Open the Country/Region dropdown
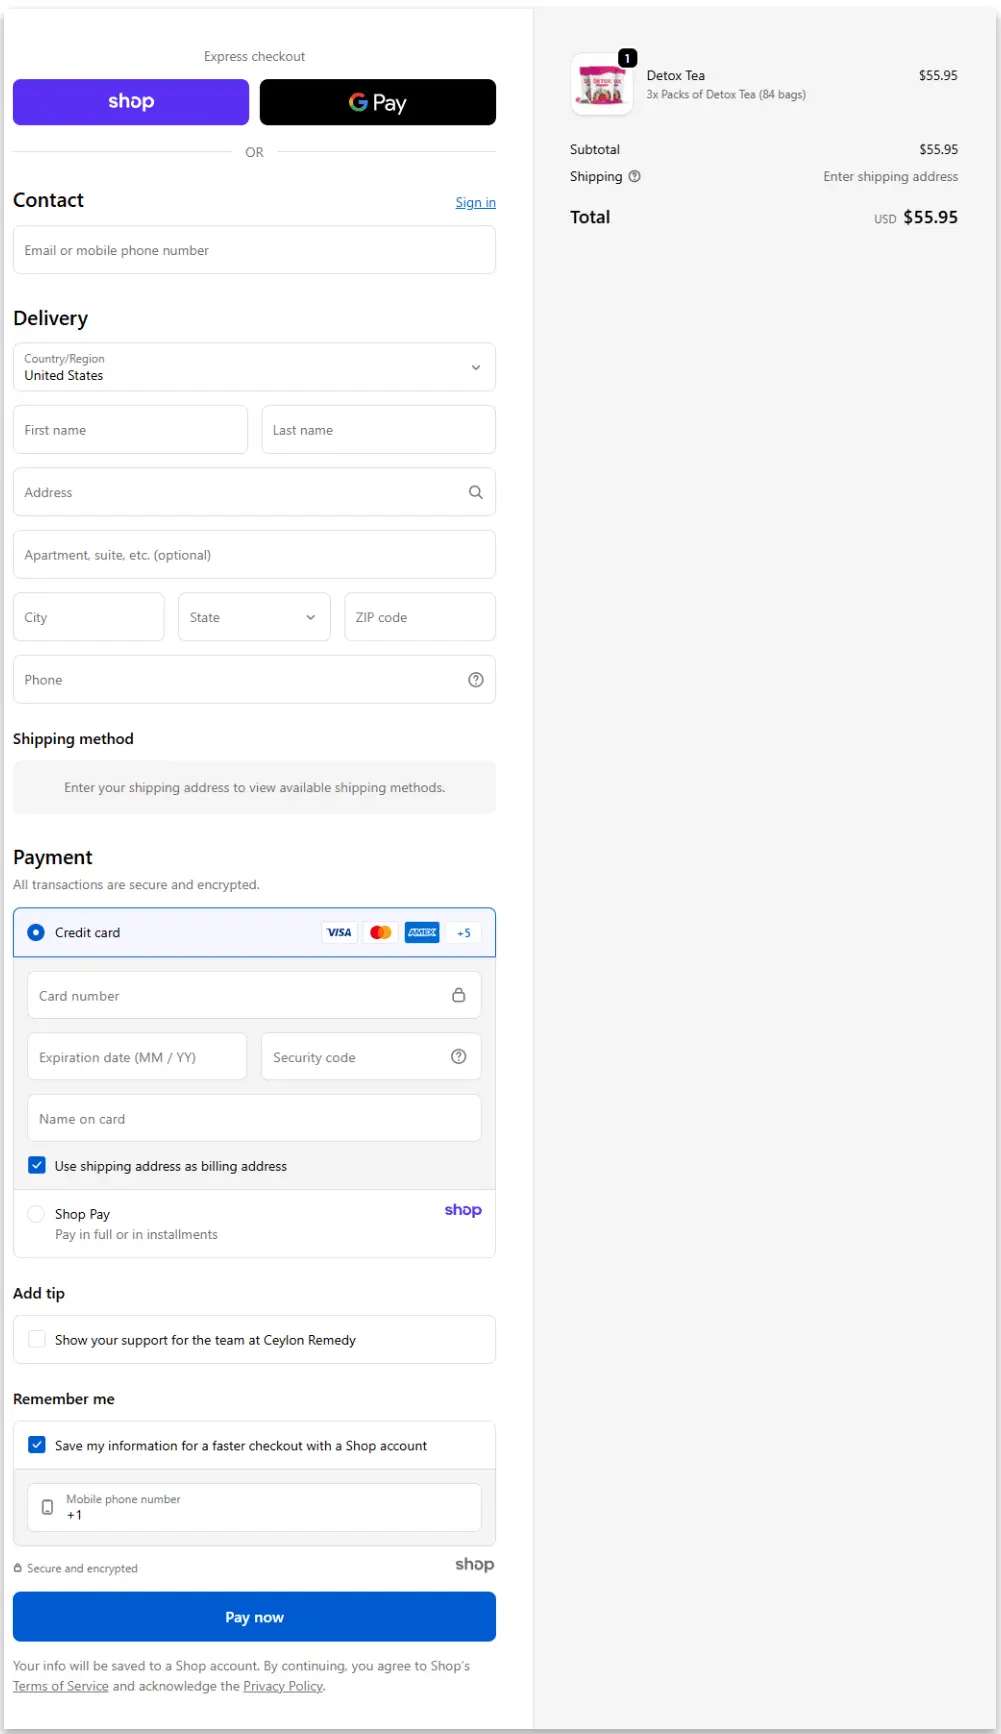 (254, 367)
